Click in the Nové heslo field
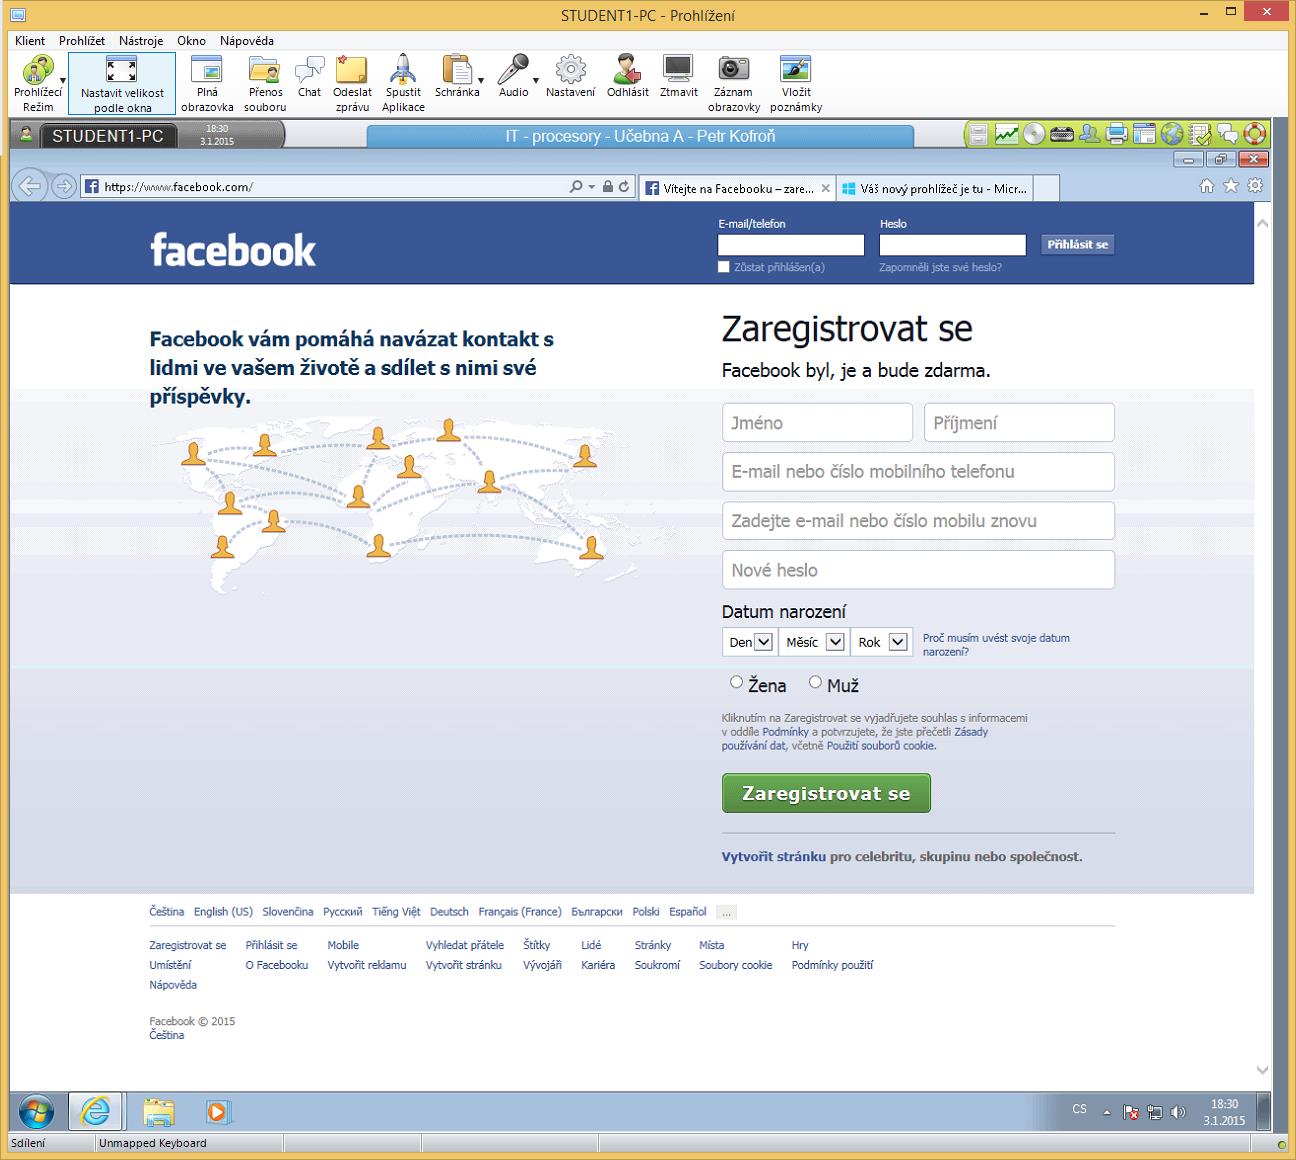This screenshot has width=1296, height=1160. pos(918,570)
